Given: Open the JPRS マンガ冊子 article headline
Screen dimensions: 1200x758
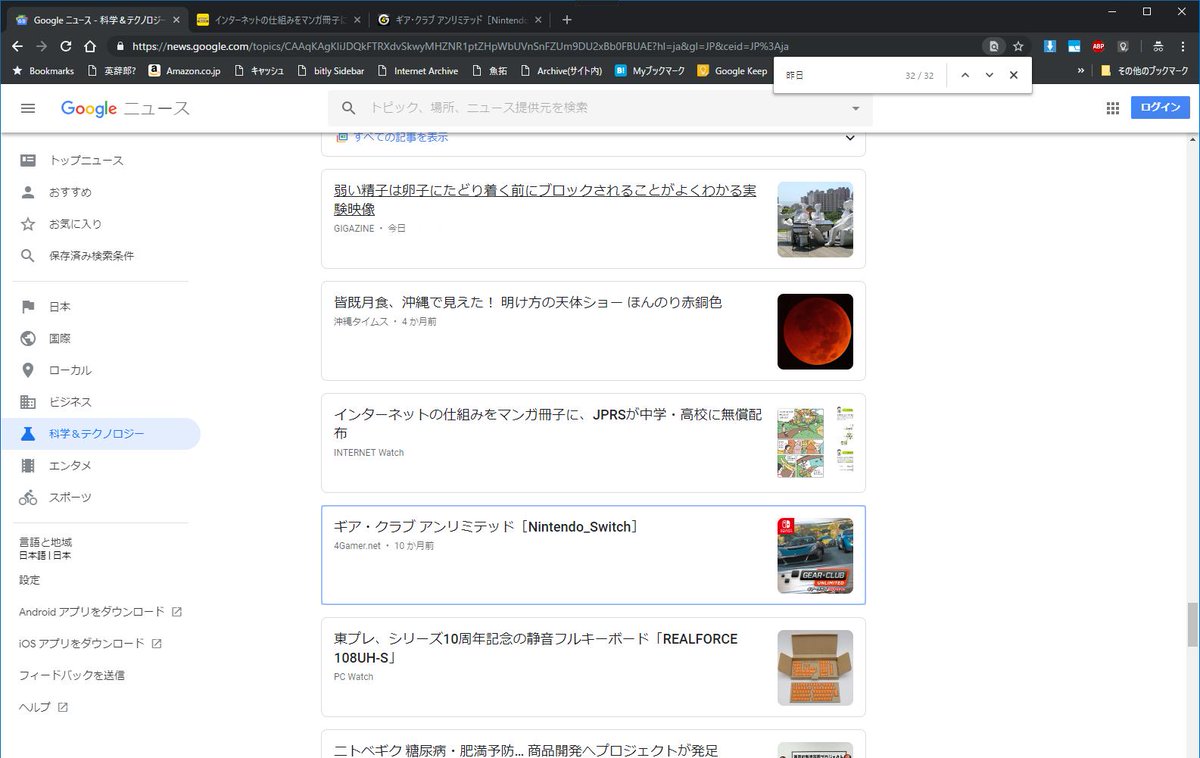Looking at the screenshot, I should click(548, 423).
